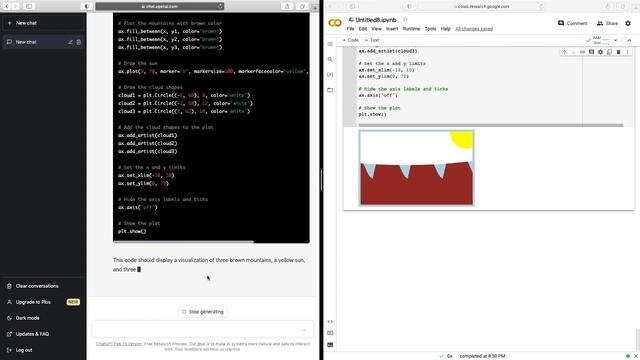Open the ChatGPT Feb 13 Version link
The height and width of the screenshot is (360, 640).
119,344
